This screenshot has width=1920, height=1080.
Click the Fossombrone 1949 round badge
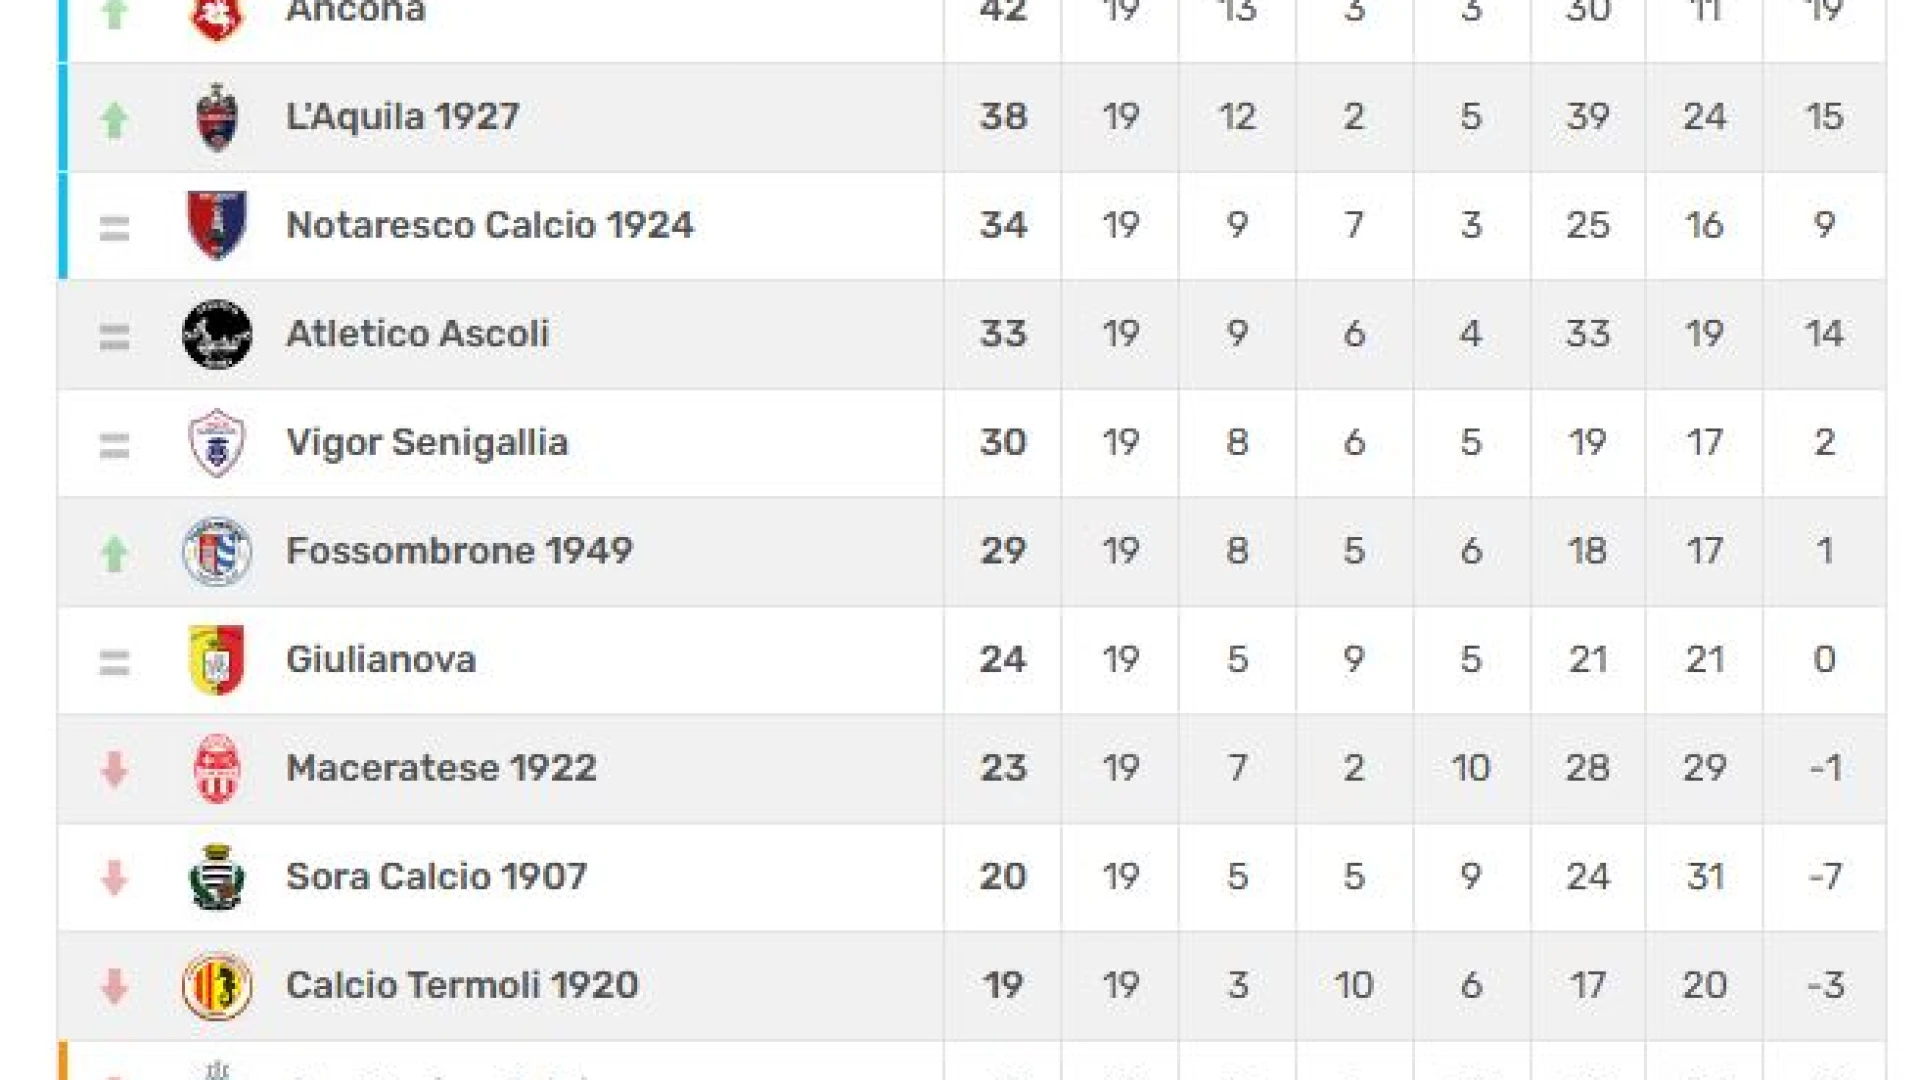click(217, 551)
